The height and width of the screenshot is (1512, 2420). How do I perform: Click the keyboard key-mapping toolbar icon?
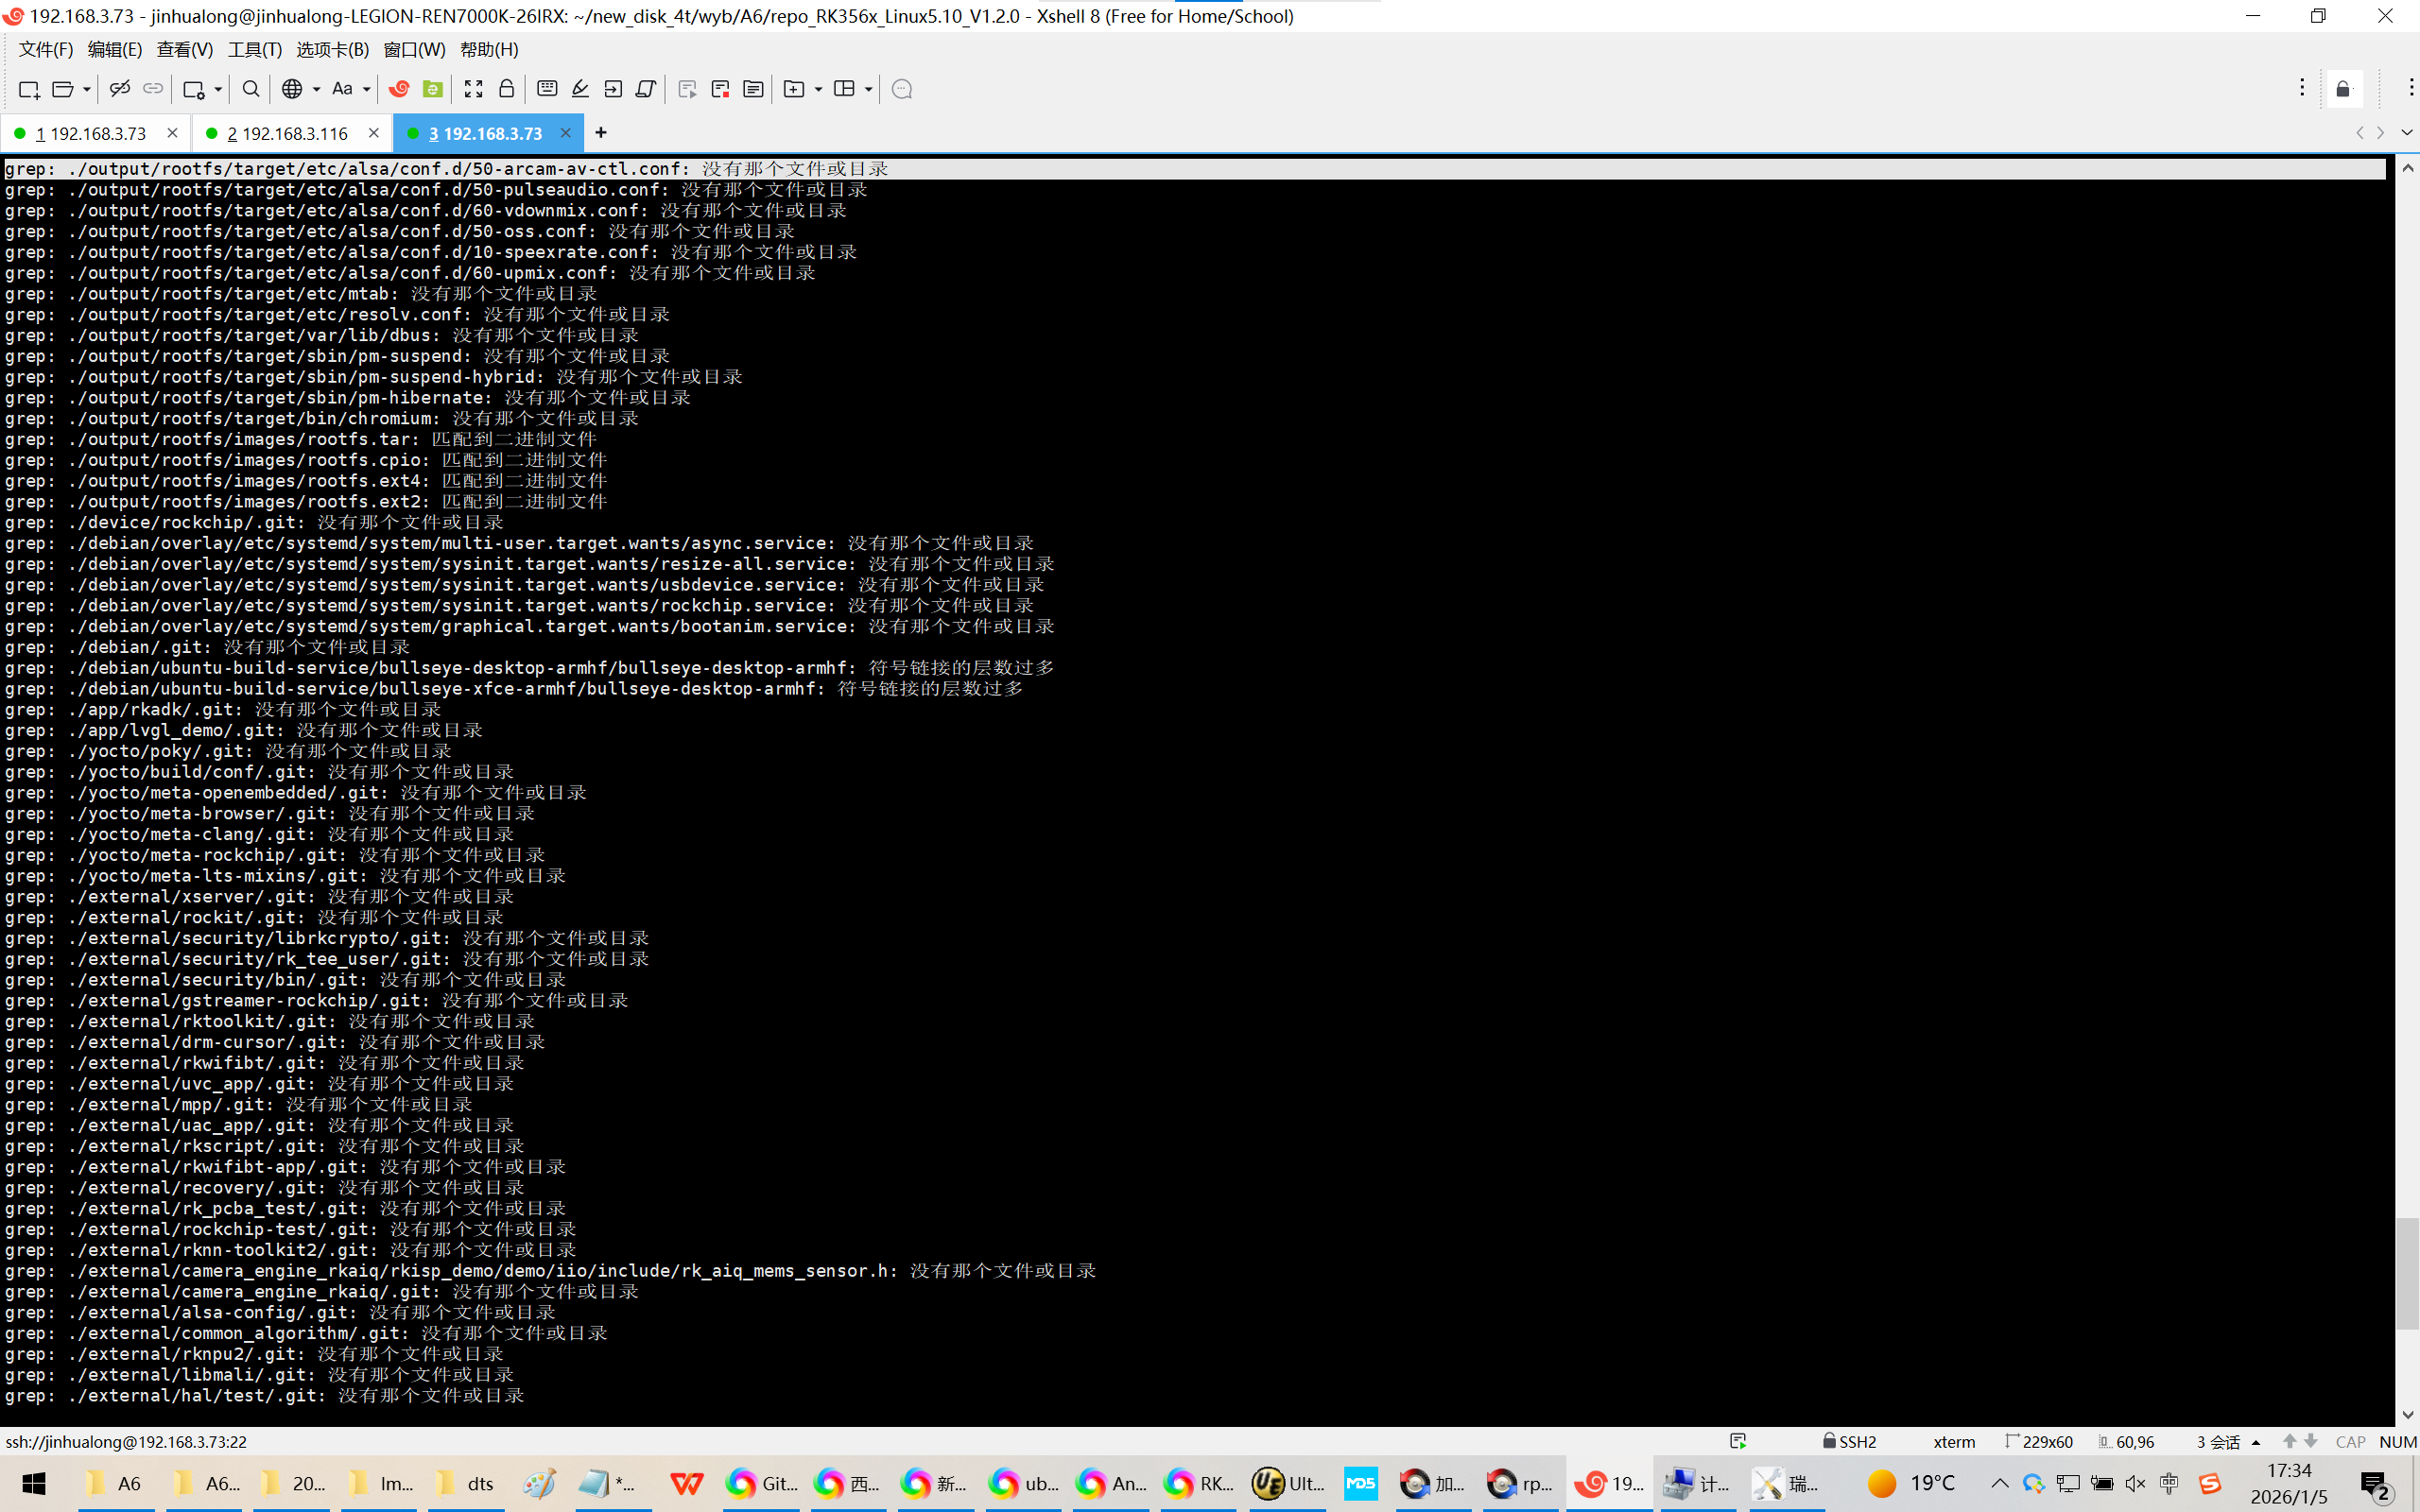tap(547, 89)
